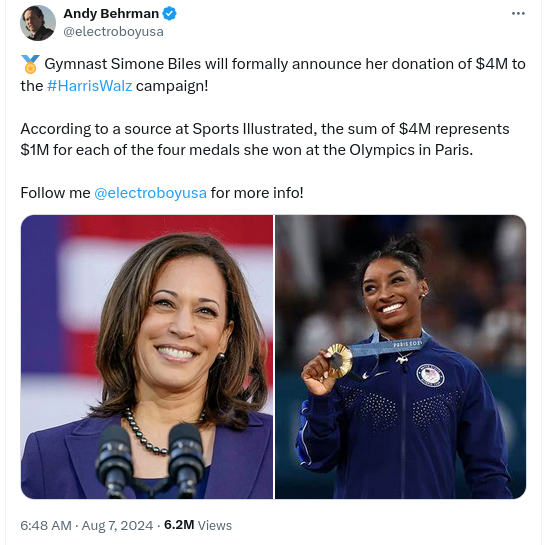Click the blue verified checkmark badge
This screenshot has height=545, width=545.
tap(169, 14)
